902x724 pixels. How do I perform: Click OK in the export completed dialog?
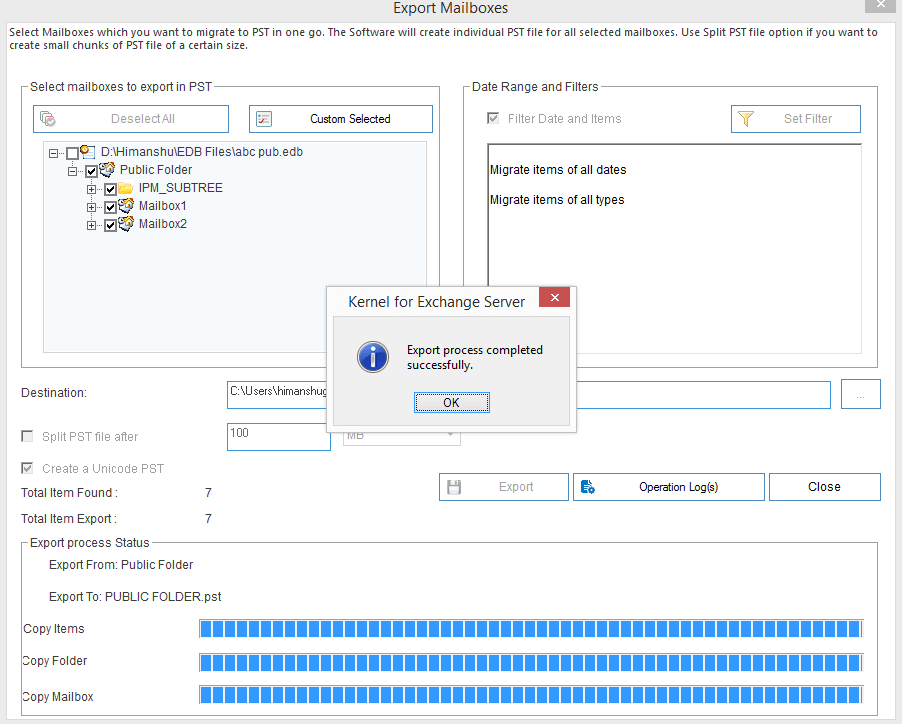pyautogui.click(x=452, y=403)
